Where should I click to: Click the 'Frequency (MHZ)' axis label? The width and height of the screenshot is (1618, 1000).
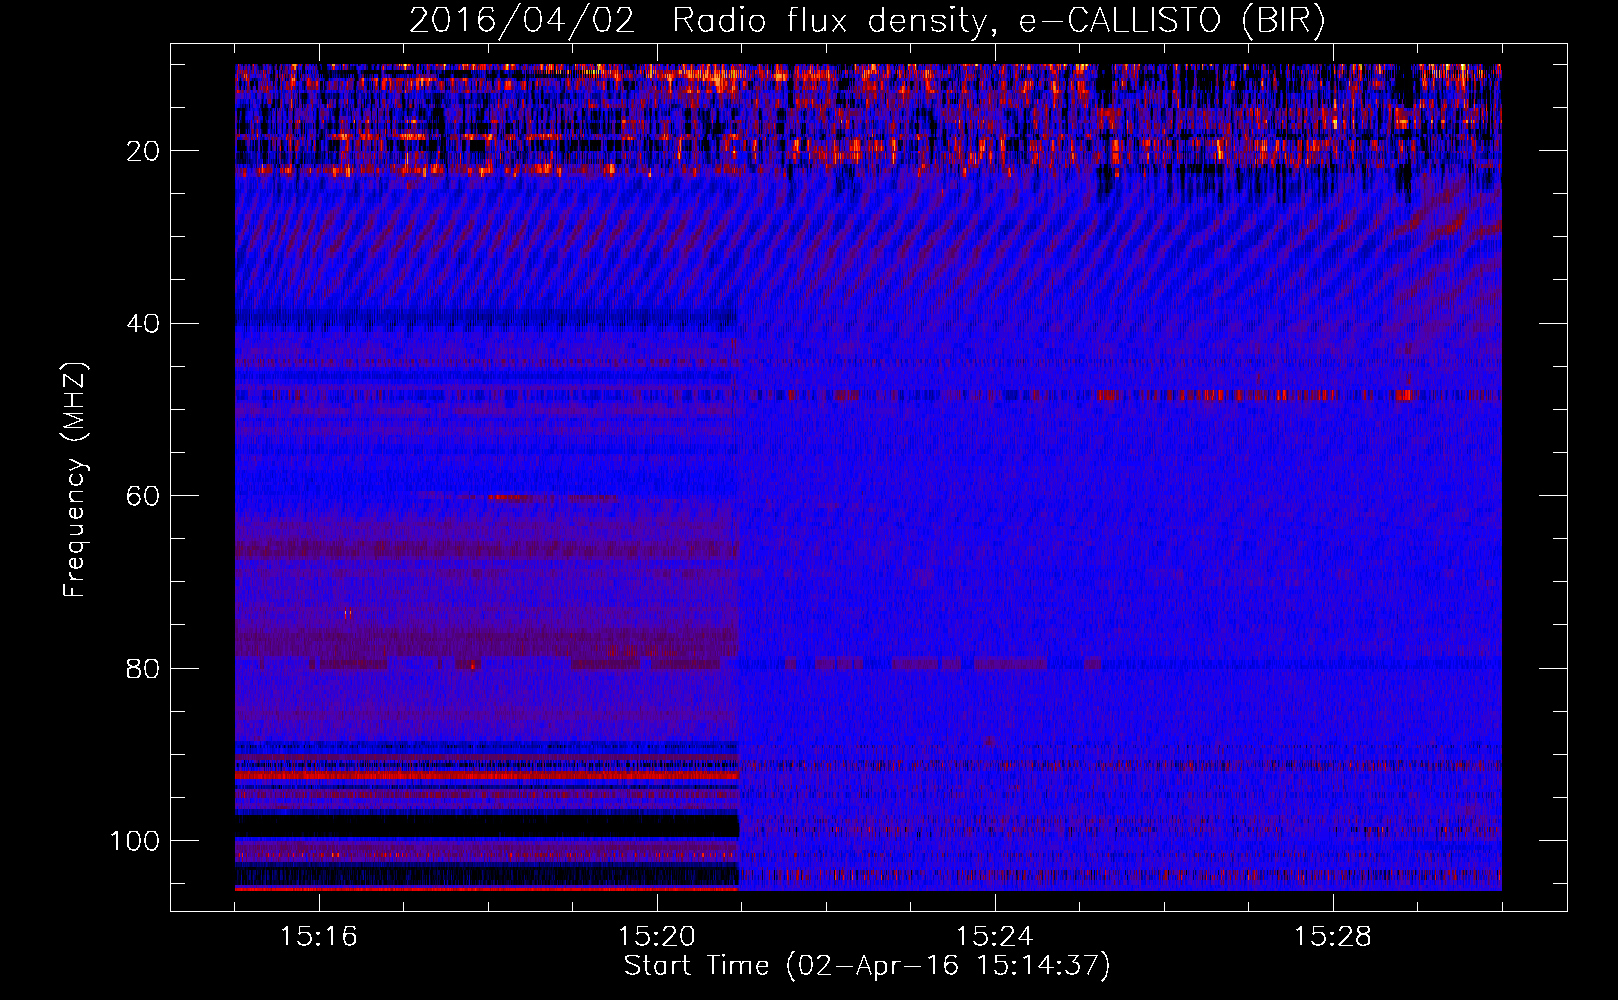75,480
